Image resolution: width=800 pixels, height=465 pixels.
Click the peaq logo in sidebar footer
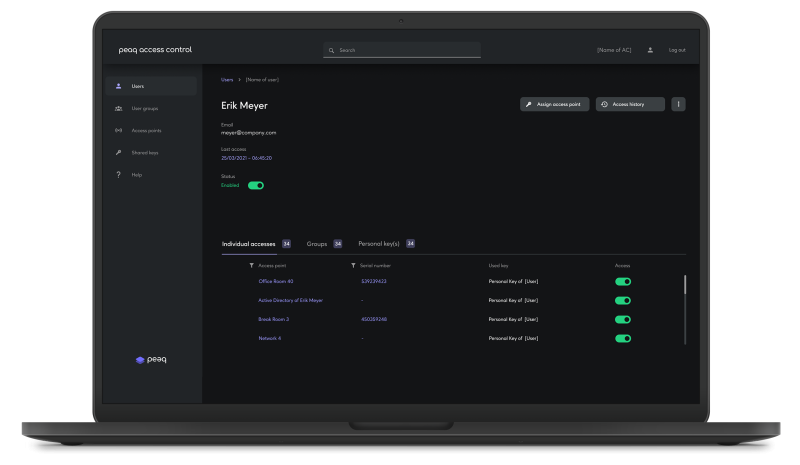tap(151, 360)
